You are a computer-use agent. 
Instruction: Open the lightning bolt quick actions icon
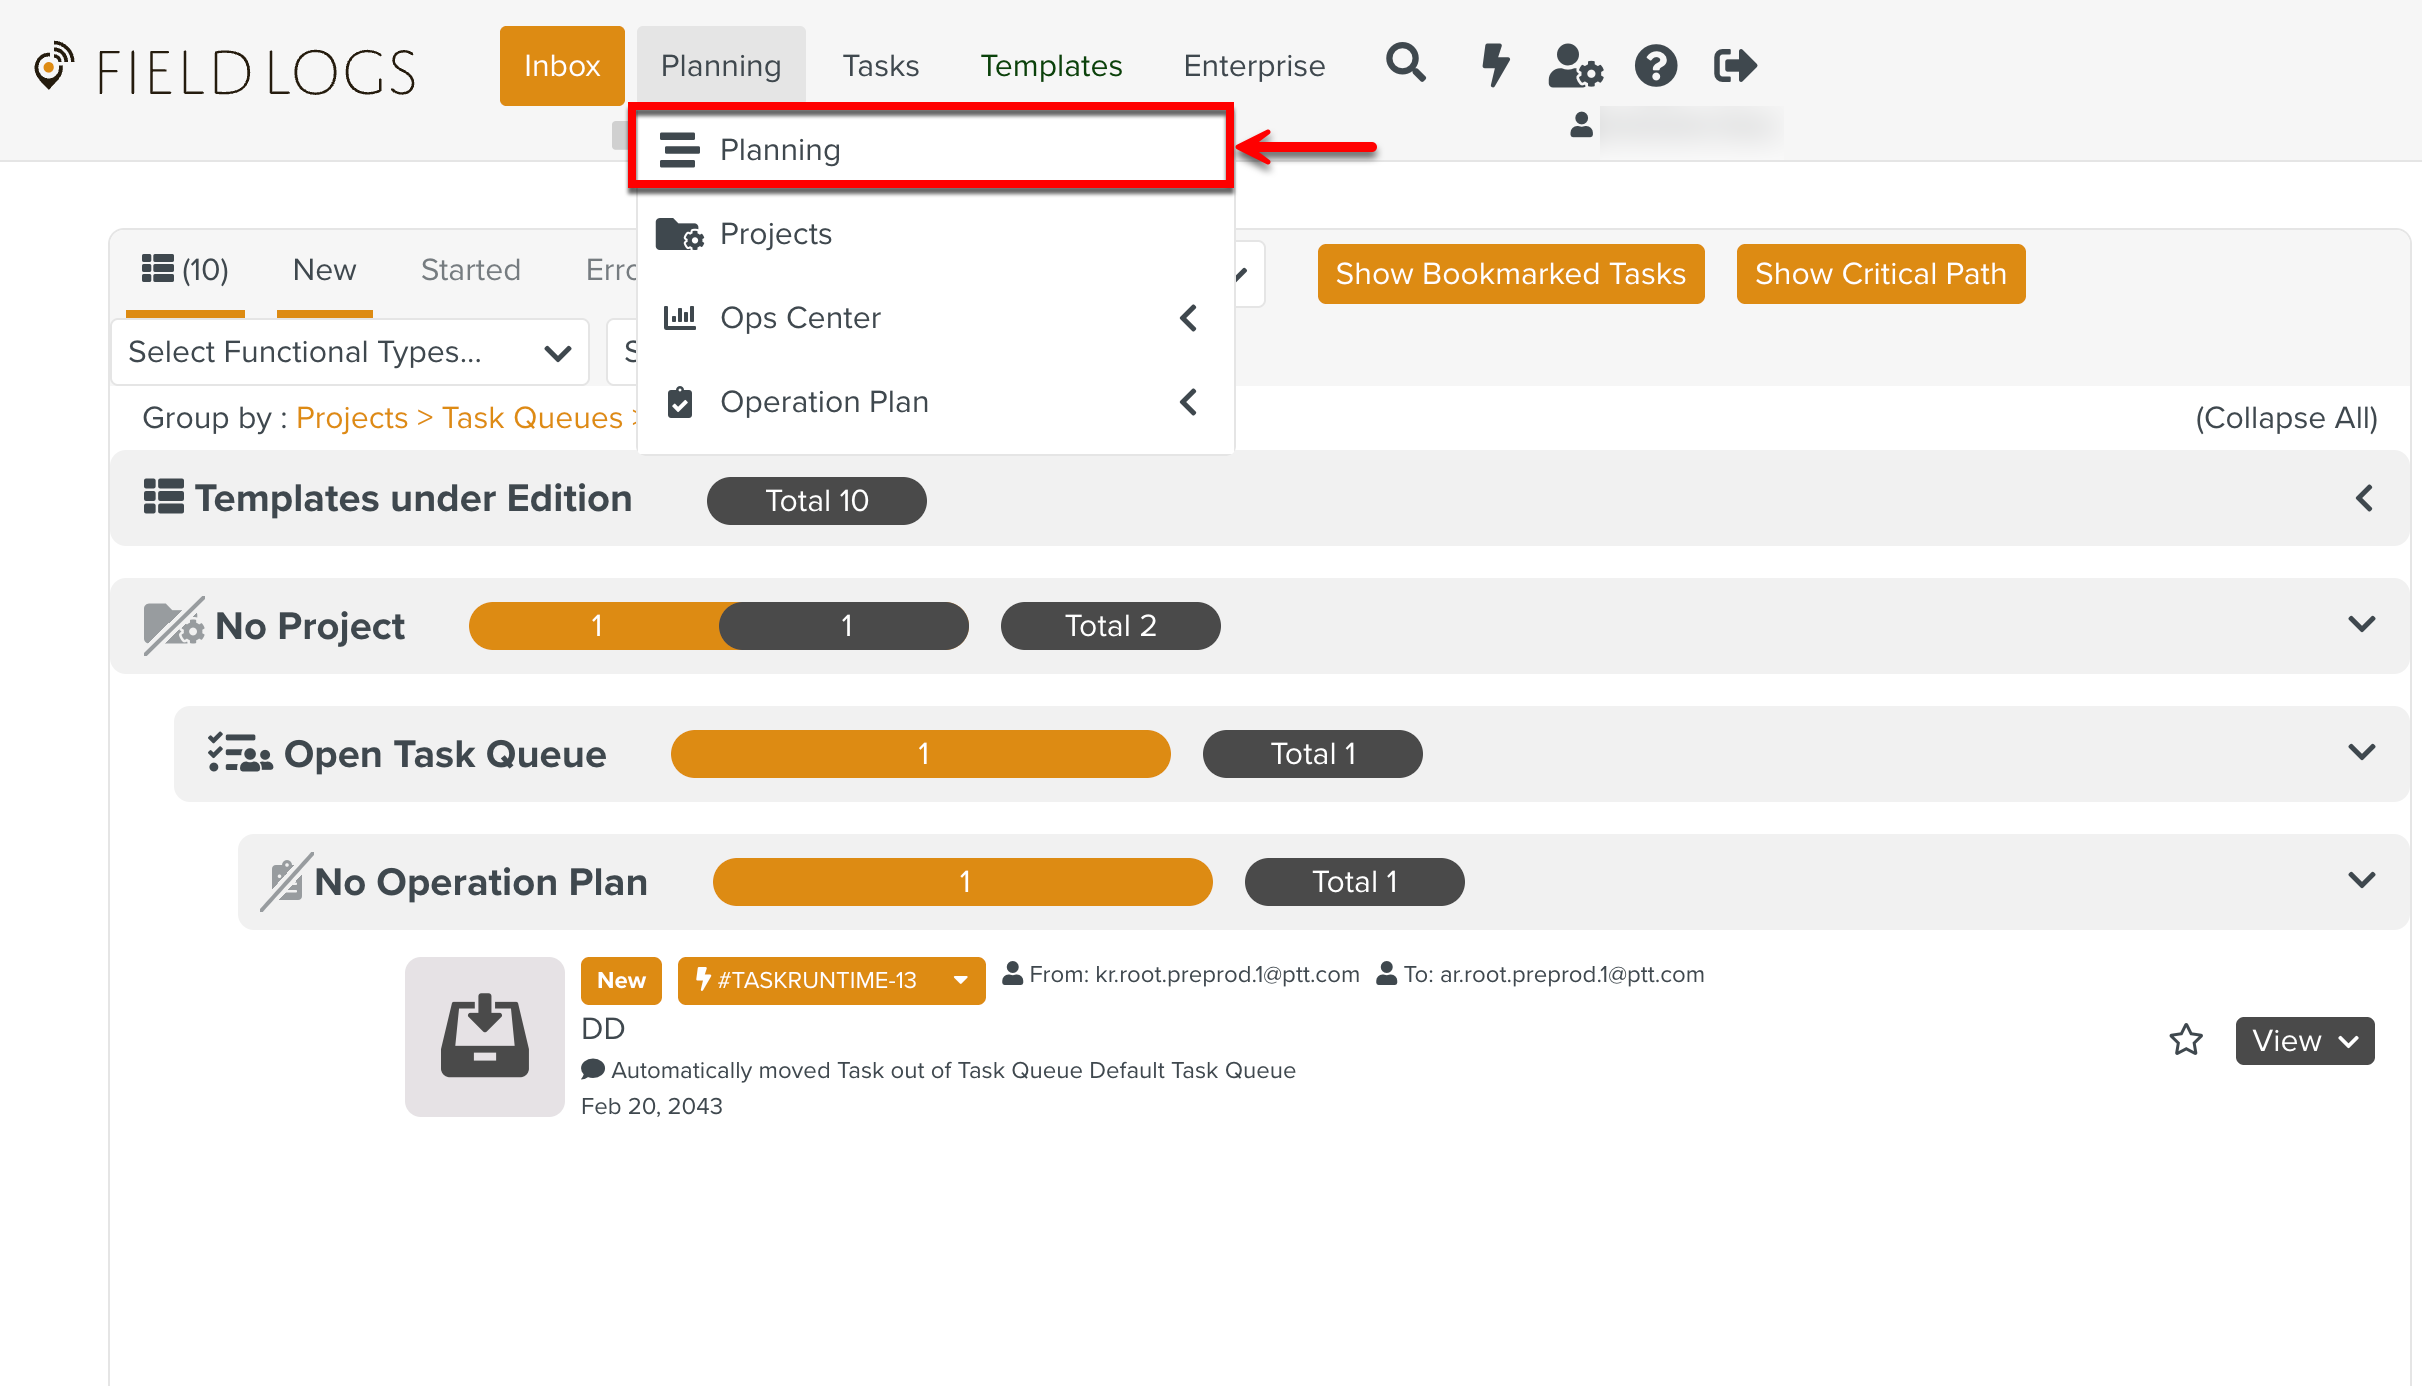[1494, 65]
